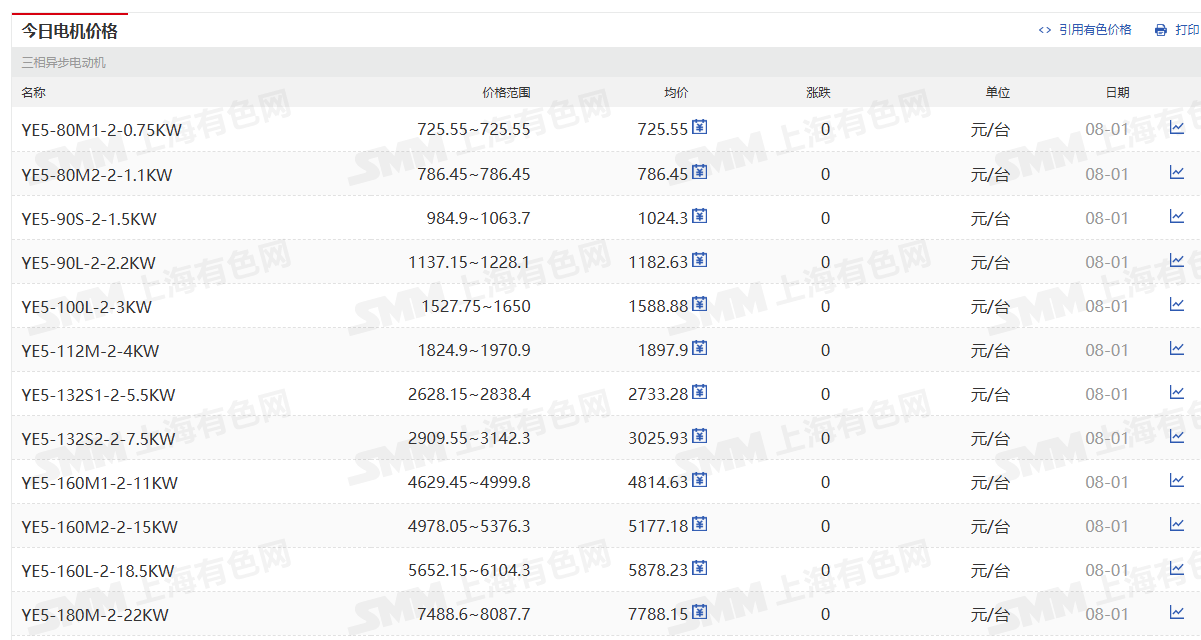Open price chart for YE5-160M1-2-11KW
The image size is (1201, 640).
[1177, 480]
